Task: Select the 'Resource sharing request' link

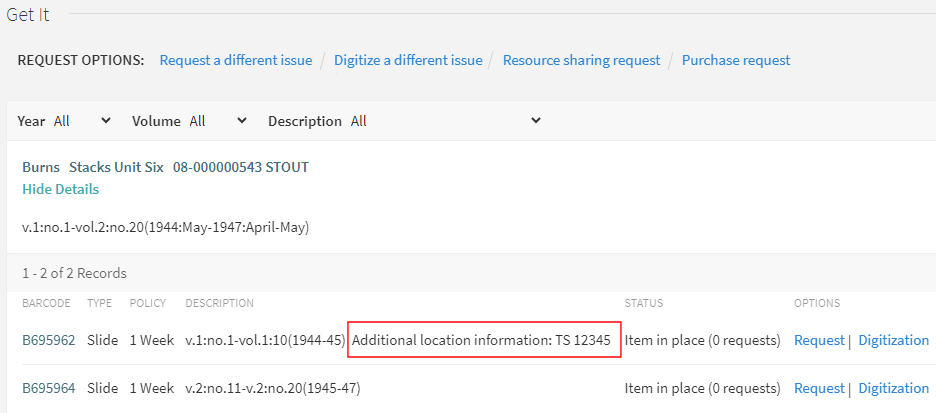Action: (x=581, y=60)
